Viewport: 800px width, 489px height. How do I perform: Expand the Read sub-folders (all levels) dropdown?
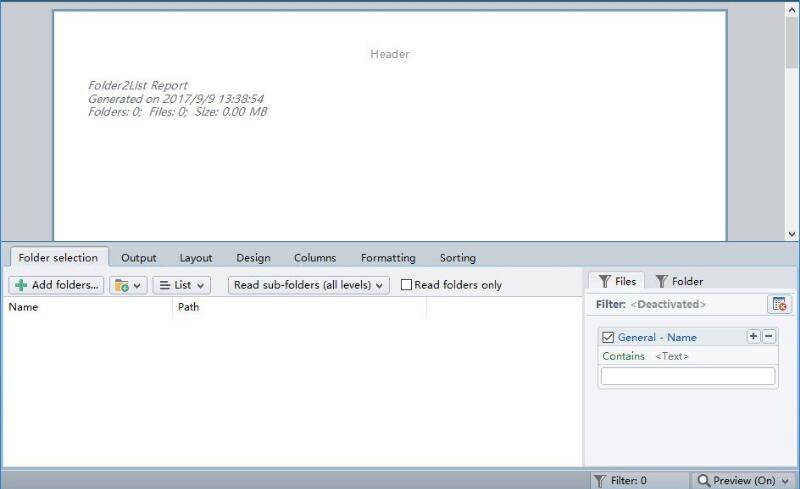click(x=309, y=285)
